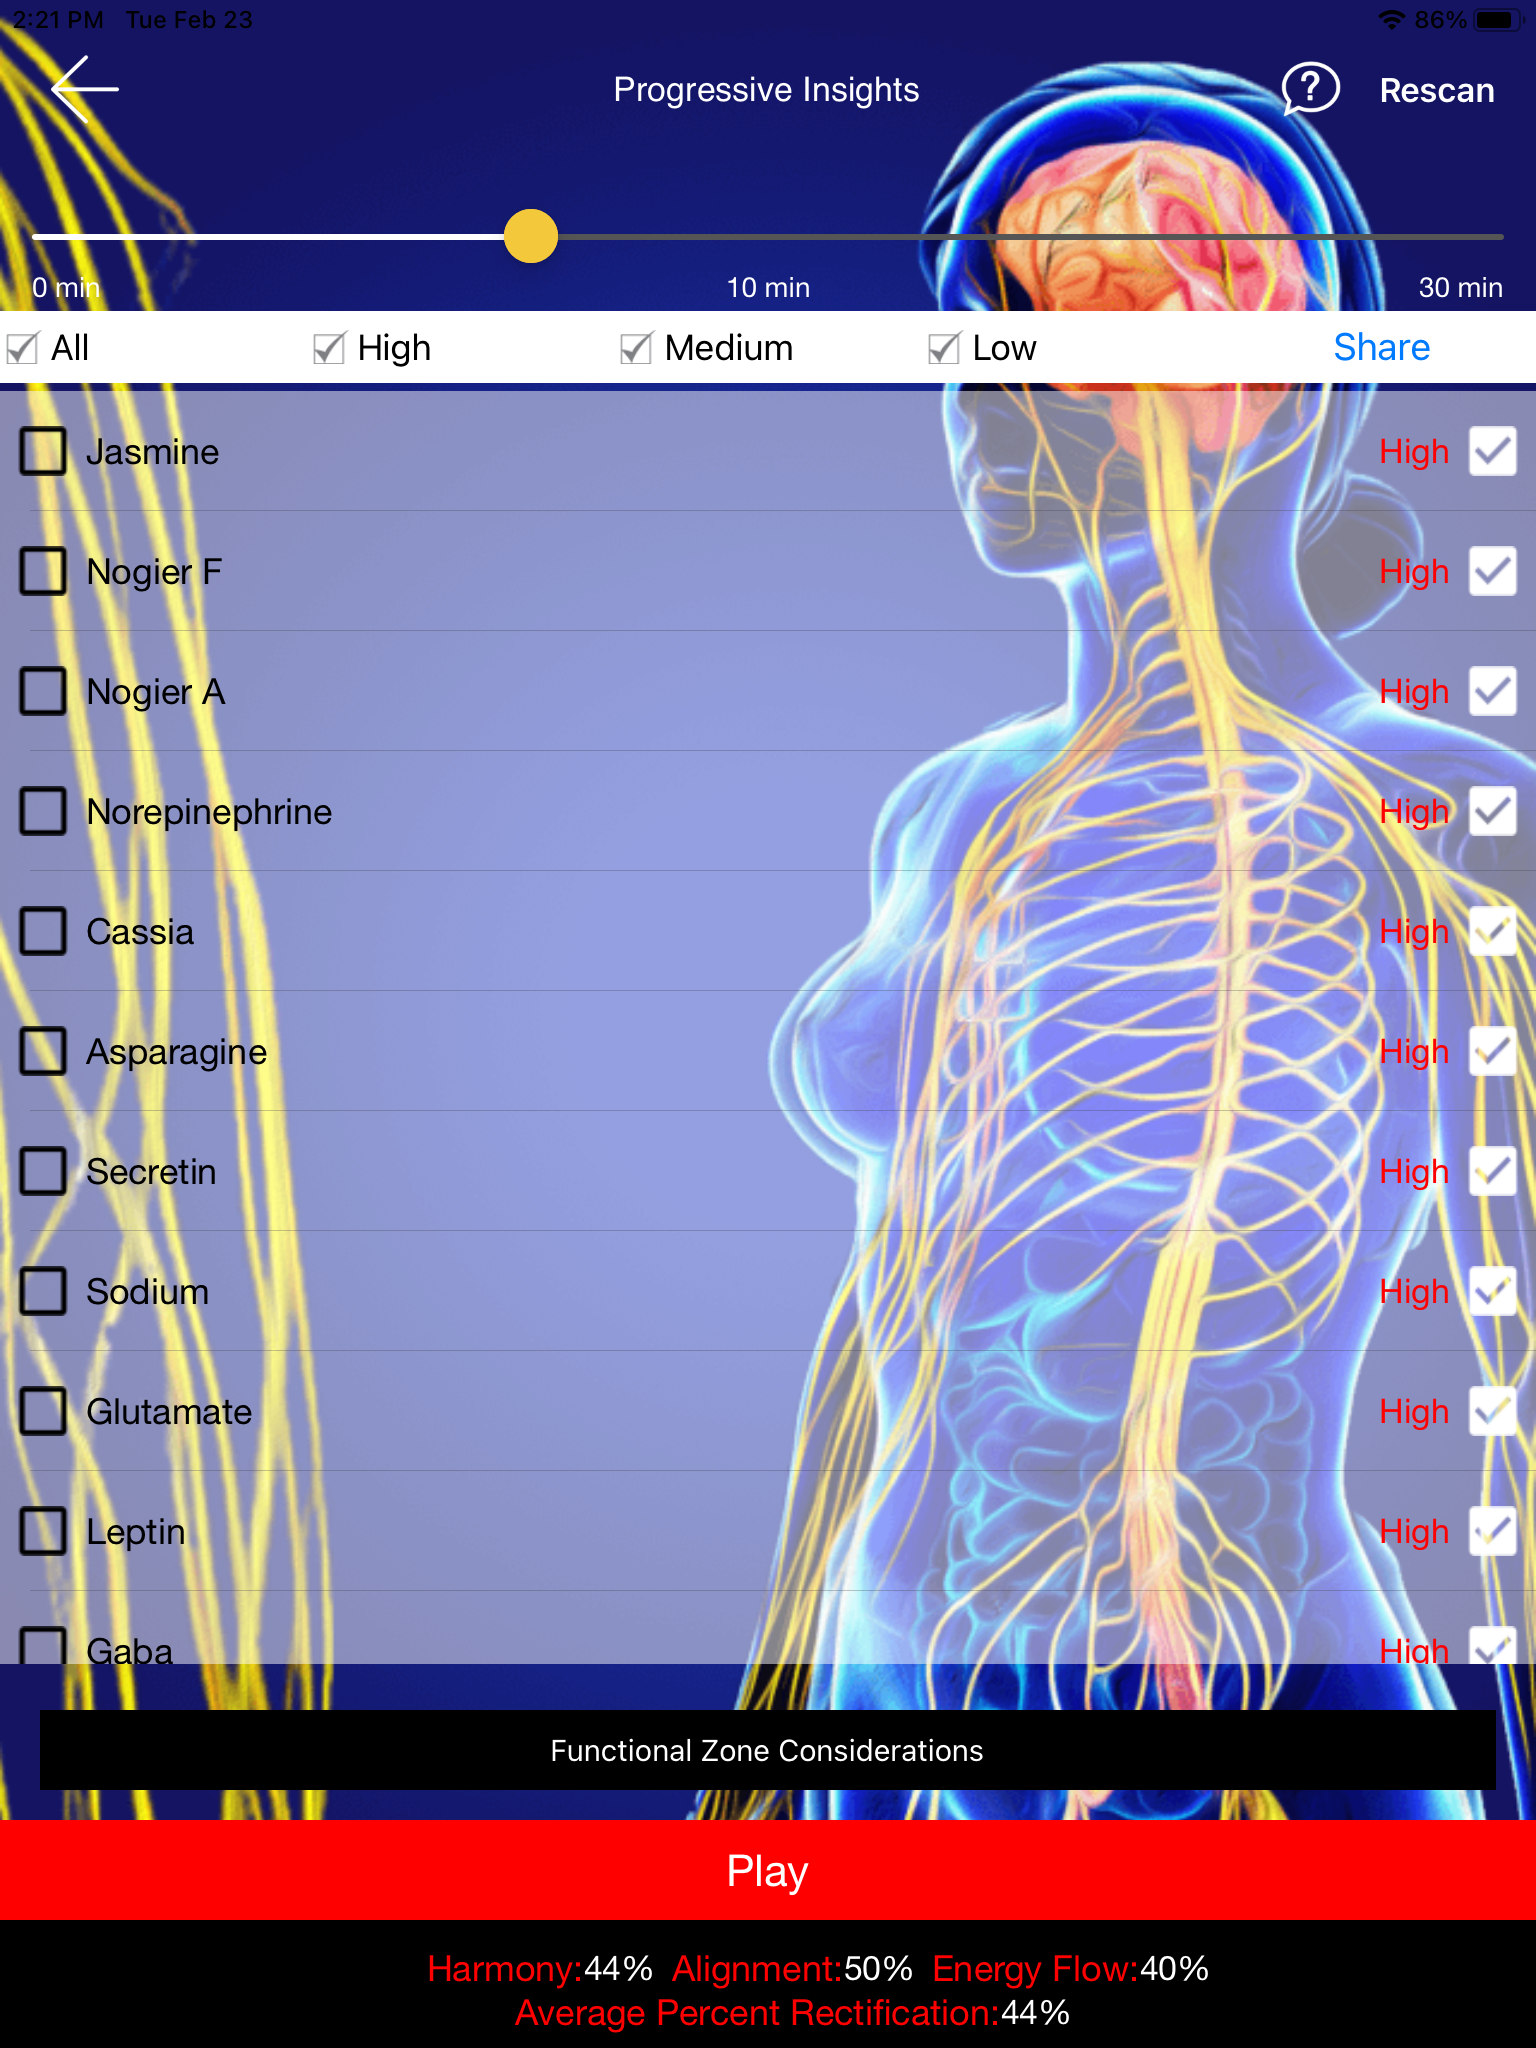Select the Norepinephrine item name

tap(209, 812)
